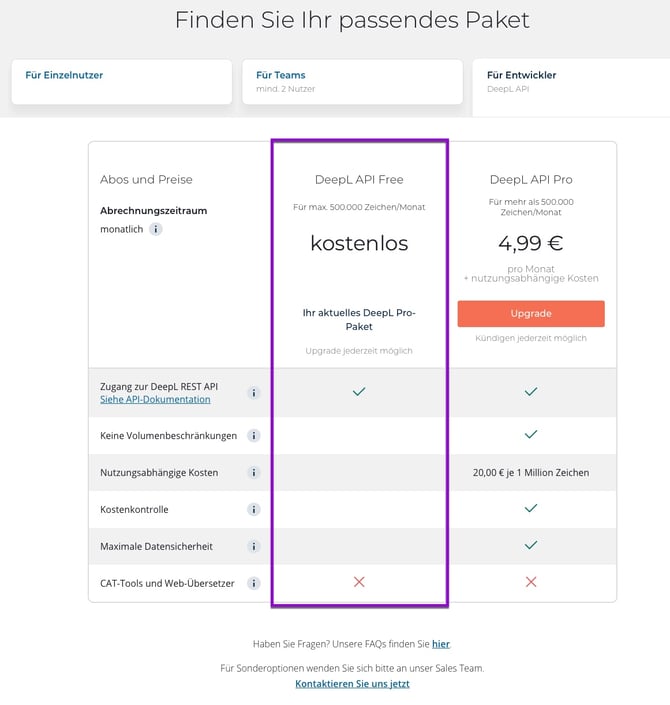Click red X in API Free CAT-Tools row
Viewport: 670px width, 705px height.
(x=359, y=582)
